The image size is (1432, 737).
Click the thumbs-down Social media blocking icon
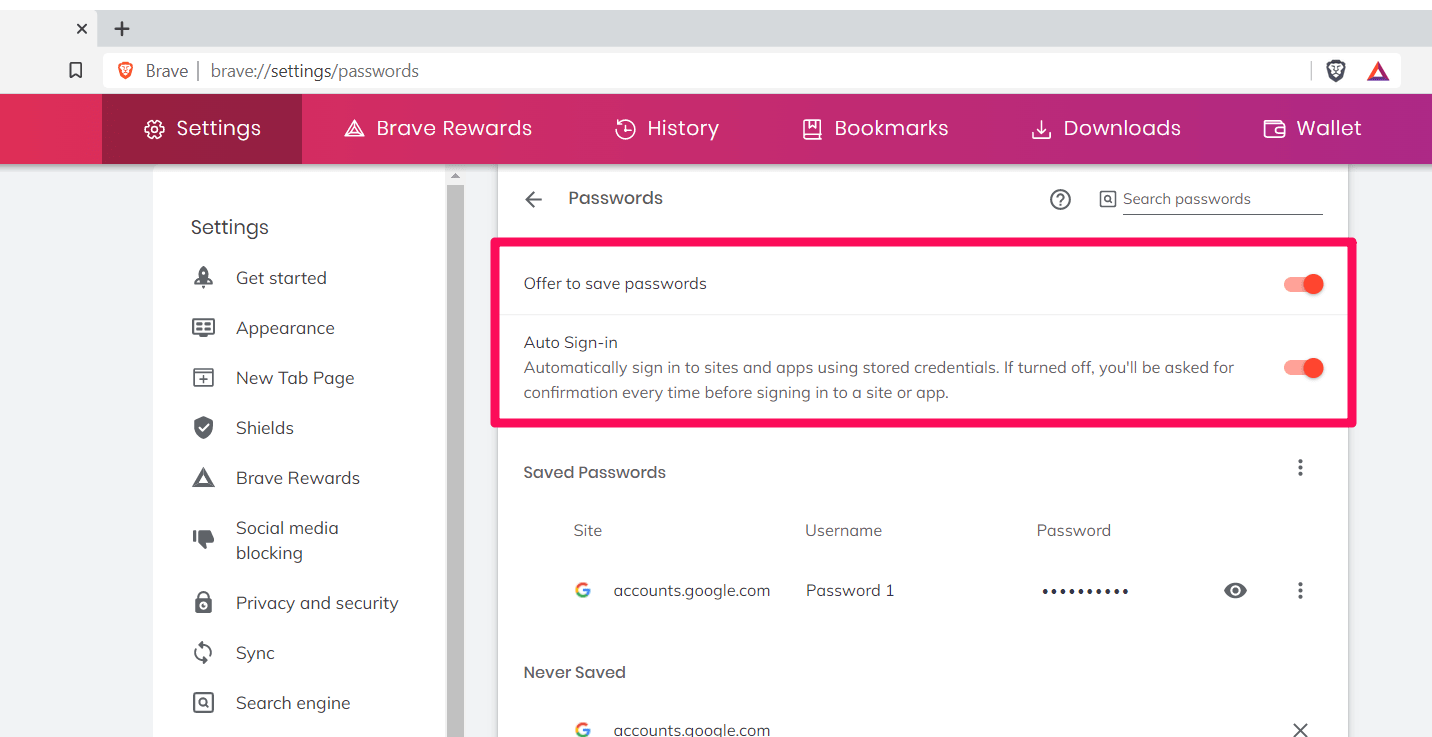pyautogui.click(x=203, y=540)
